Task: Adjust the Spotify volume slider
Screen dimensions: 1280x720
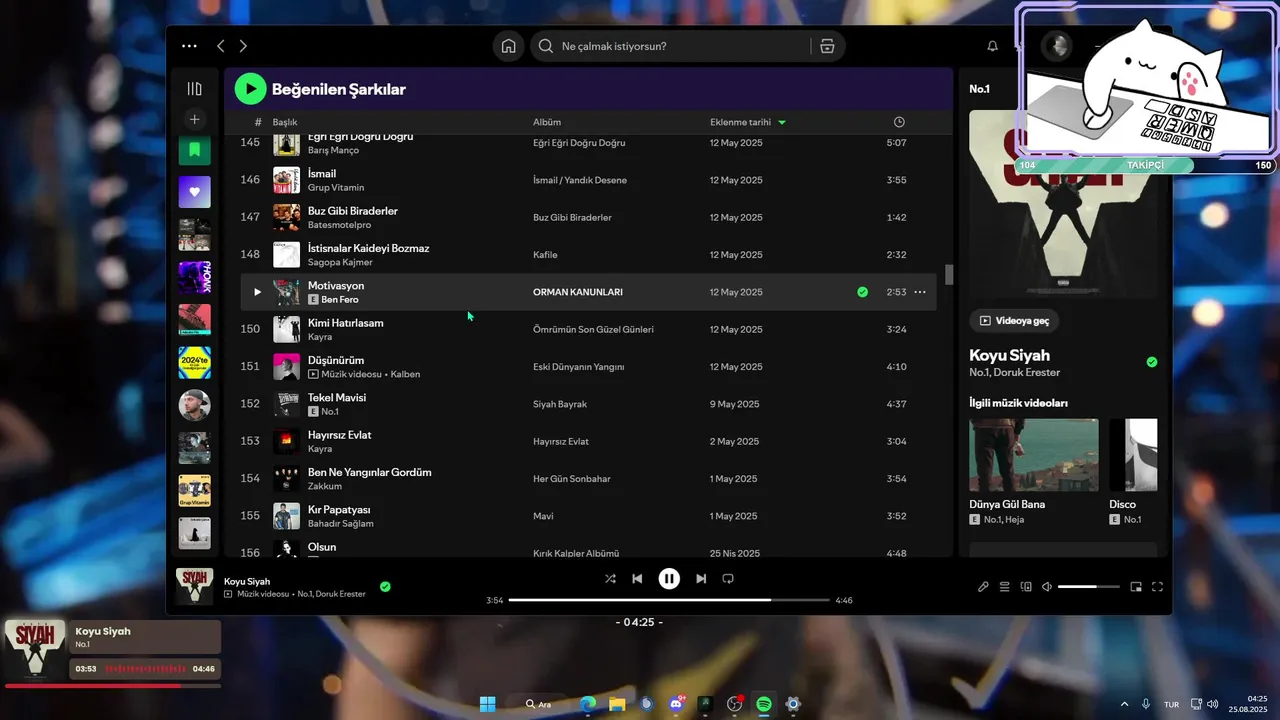Action: pos(1088,587)
